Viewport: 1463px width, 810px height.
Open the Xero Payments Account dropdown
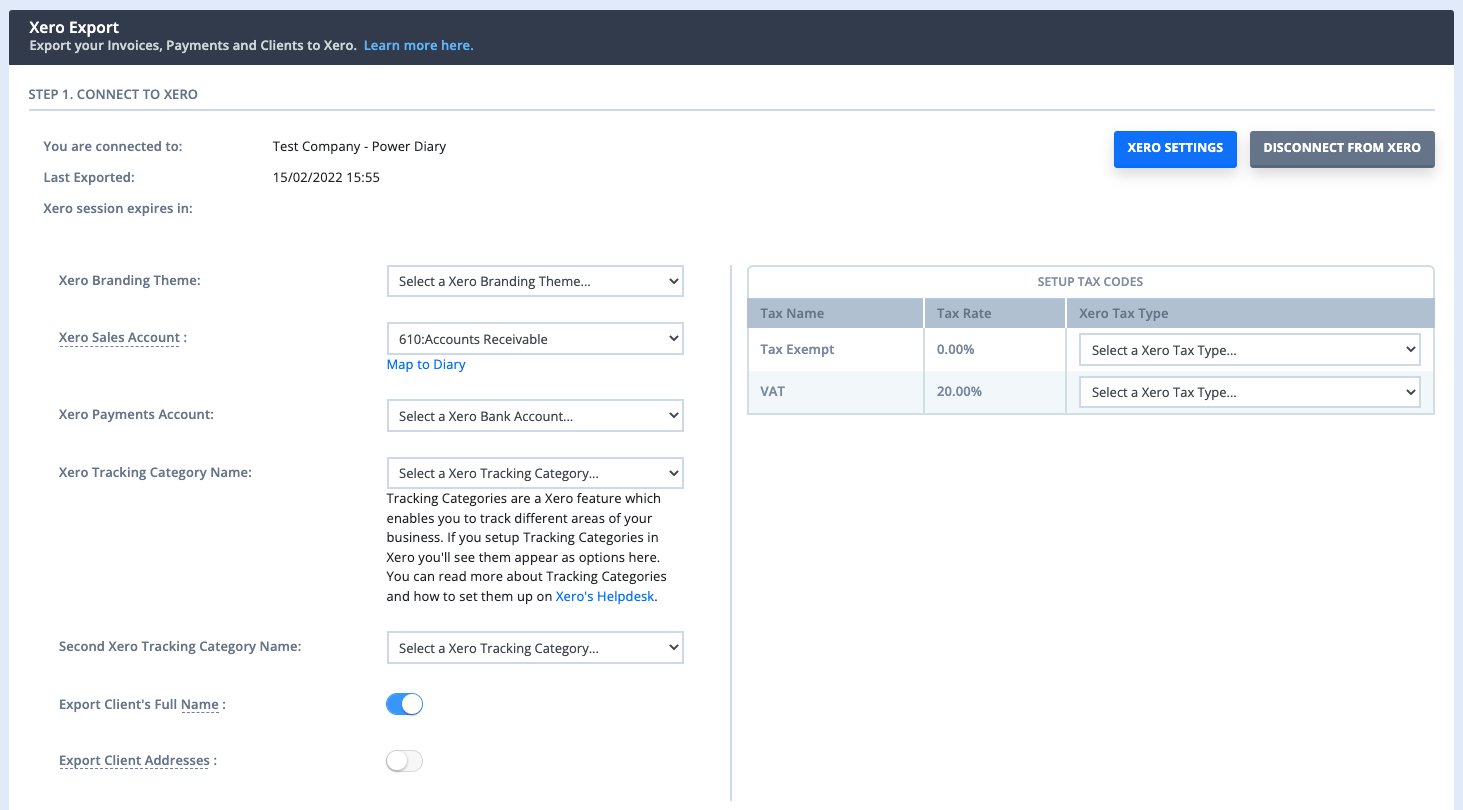(x=534, y=415)
